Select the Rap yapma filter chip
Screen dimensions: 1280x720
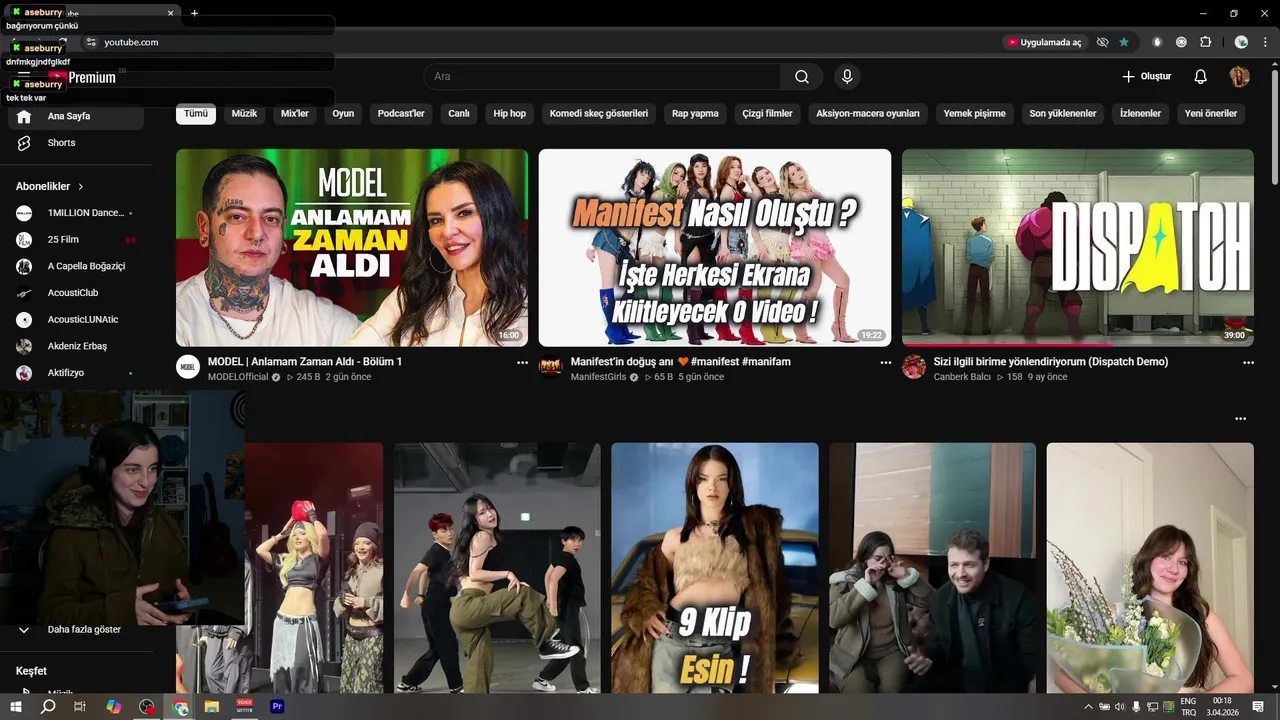[695, 114]
